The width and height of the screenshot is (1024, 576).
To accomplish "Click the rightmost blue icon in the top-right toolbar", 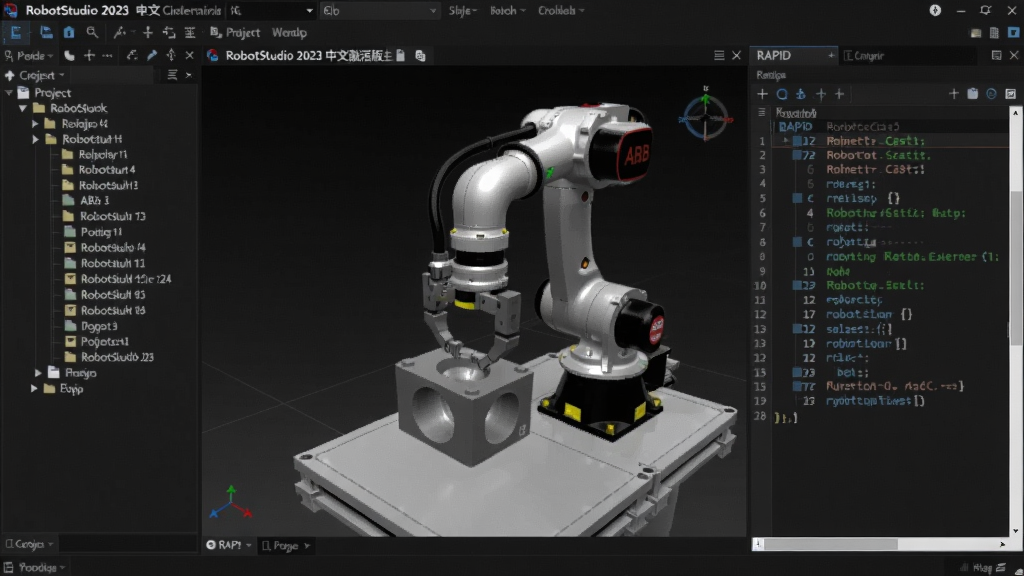I will (1014, 33).
